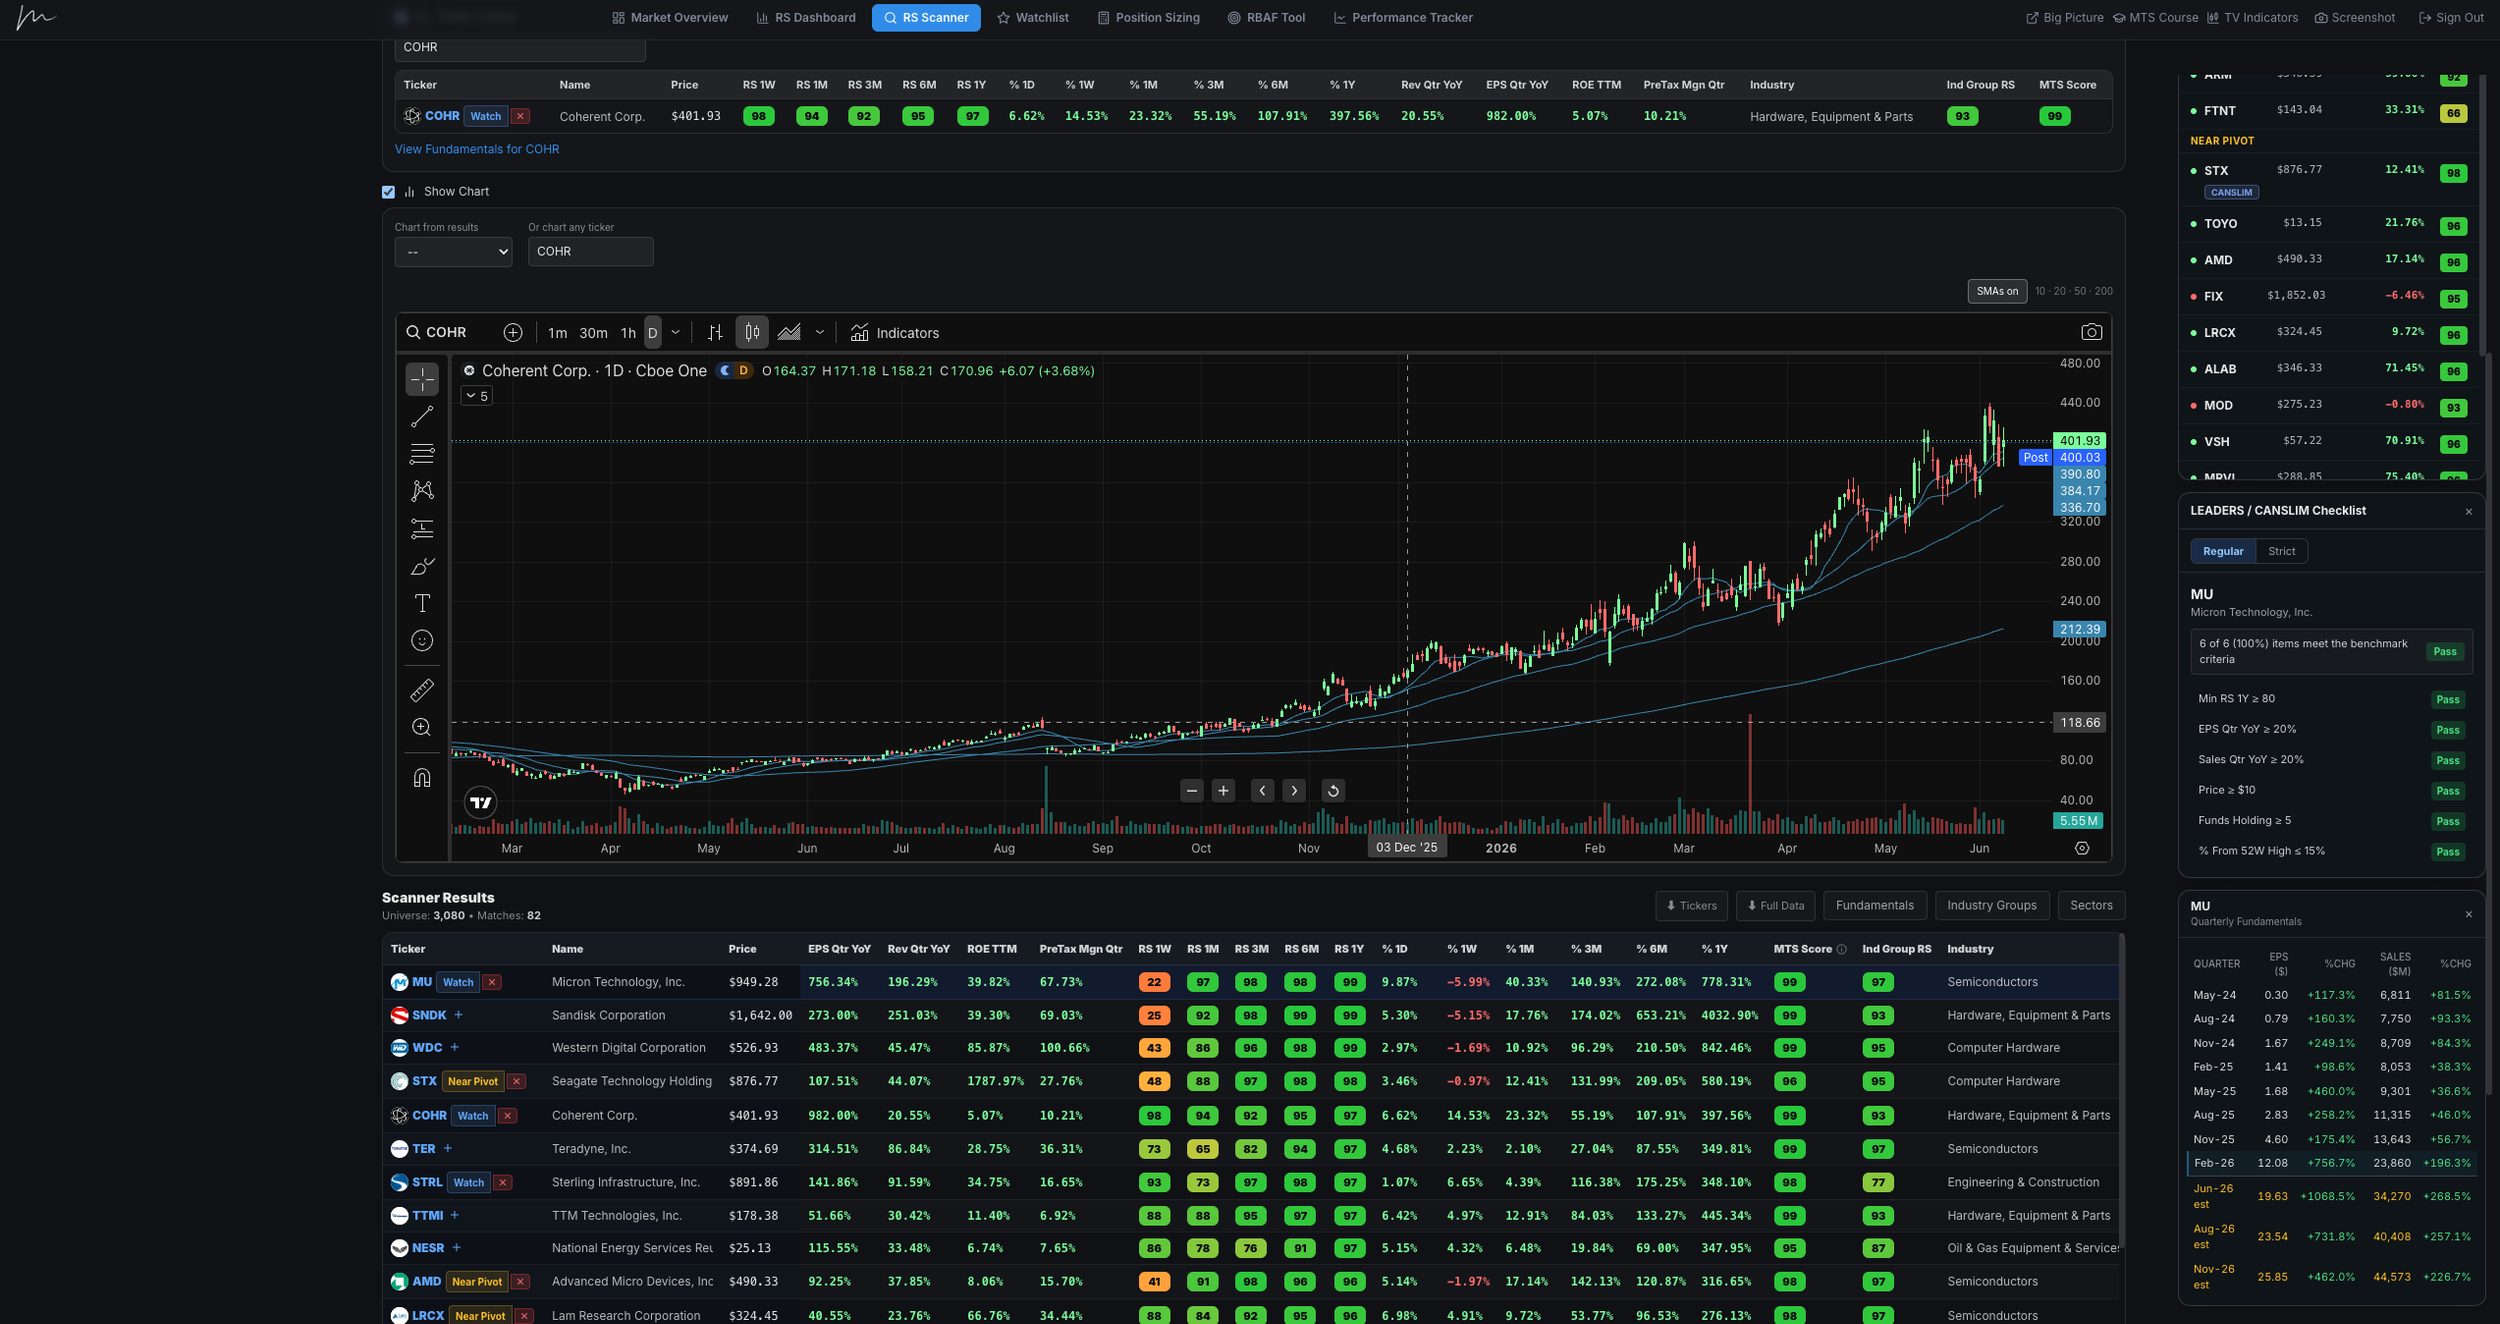Click the Tickers download button
Screen dimensions: 2500x1324
tap(1691, 906)
